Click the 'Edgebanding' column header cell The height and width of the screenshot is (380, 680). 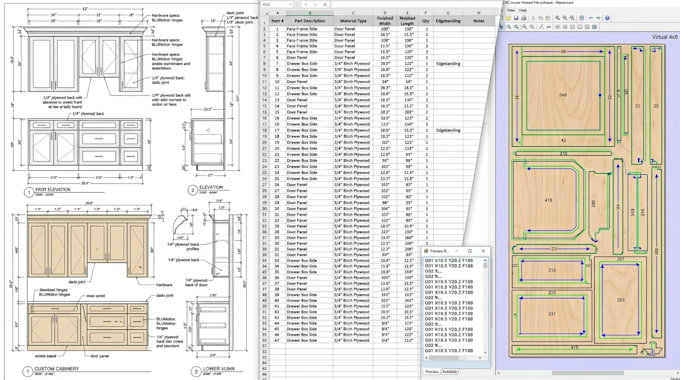coord(448,20)
